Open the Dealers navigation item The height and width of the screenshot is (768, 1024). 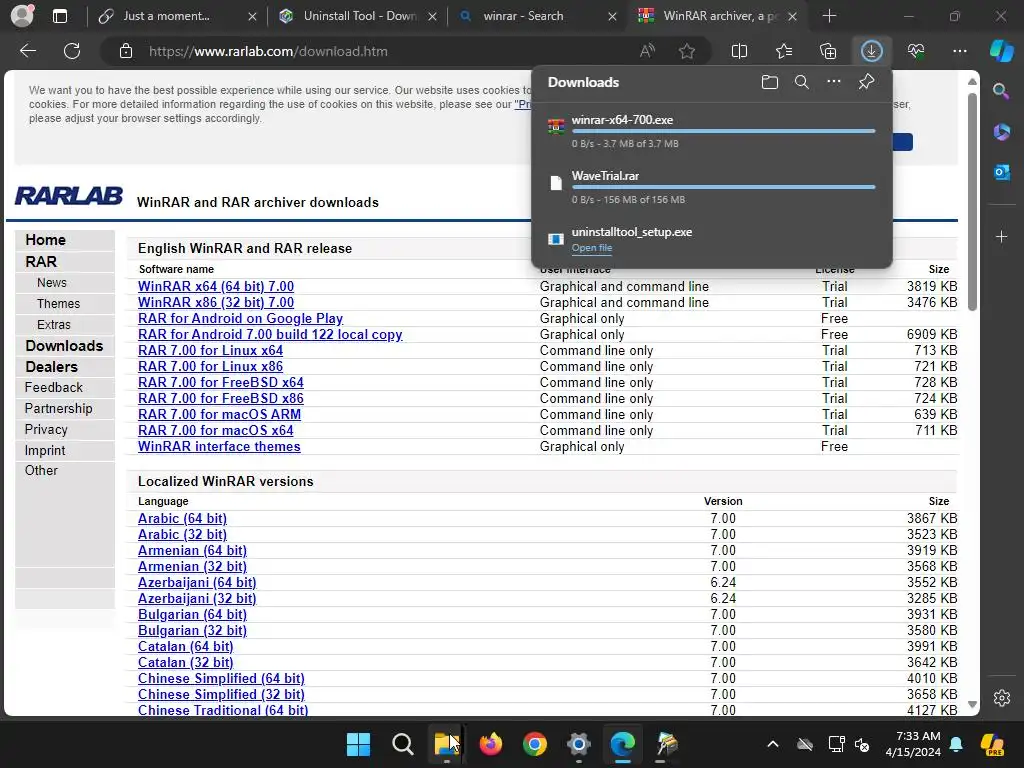pyautogui.click(x=51, y=366)
